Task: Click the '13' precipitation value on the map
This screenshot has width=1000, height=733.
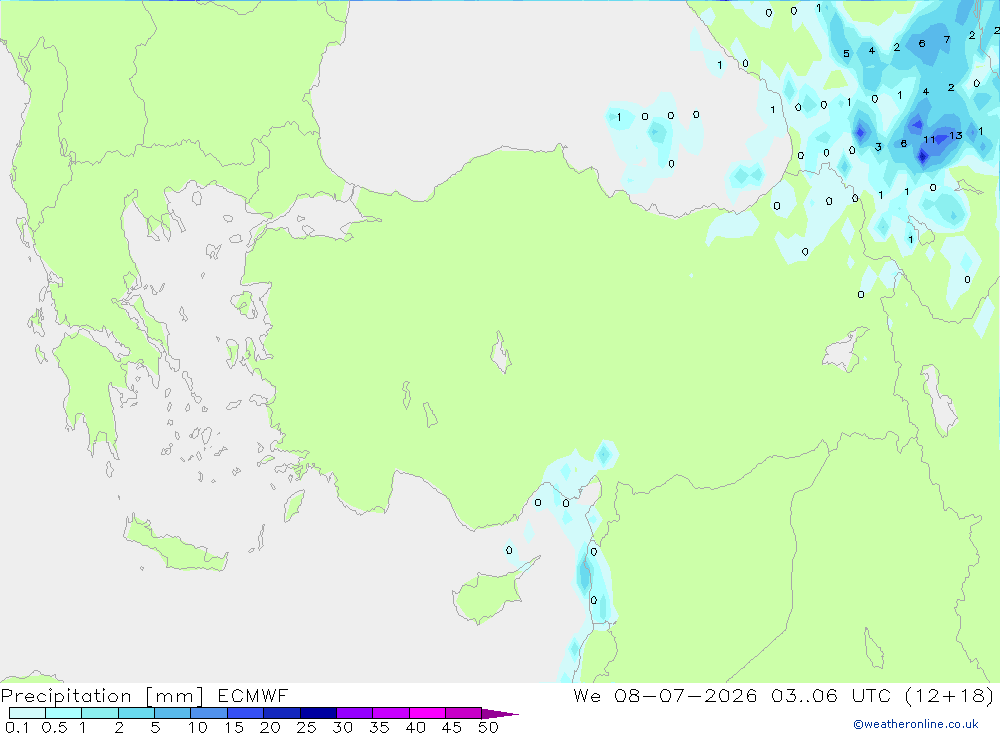Action: tap(955, 135)
